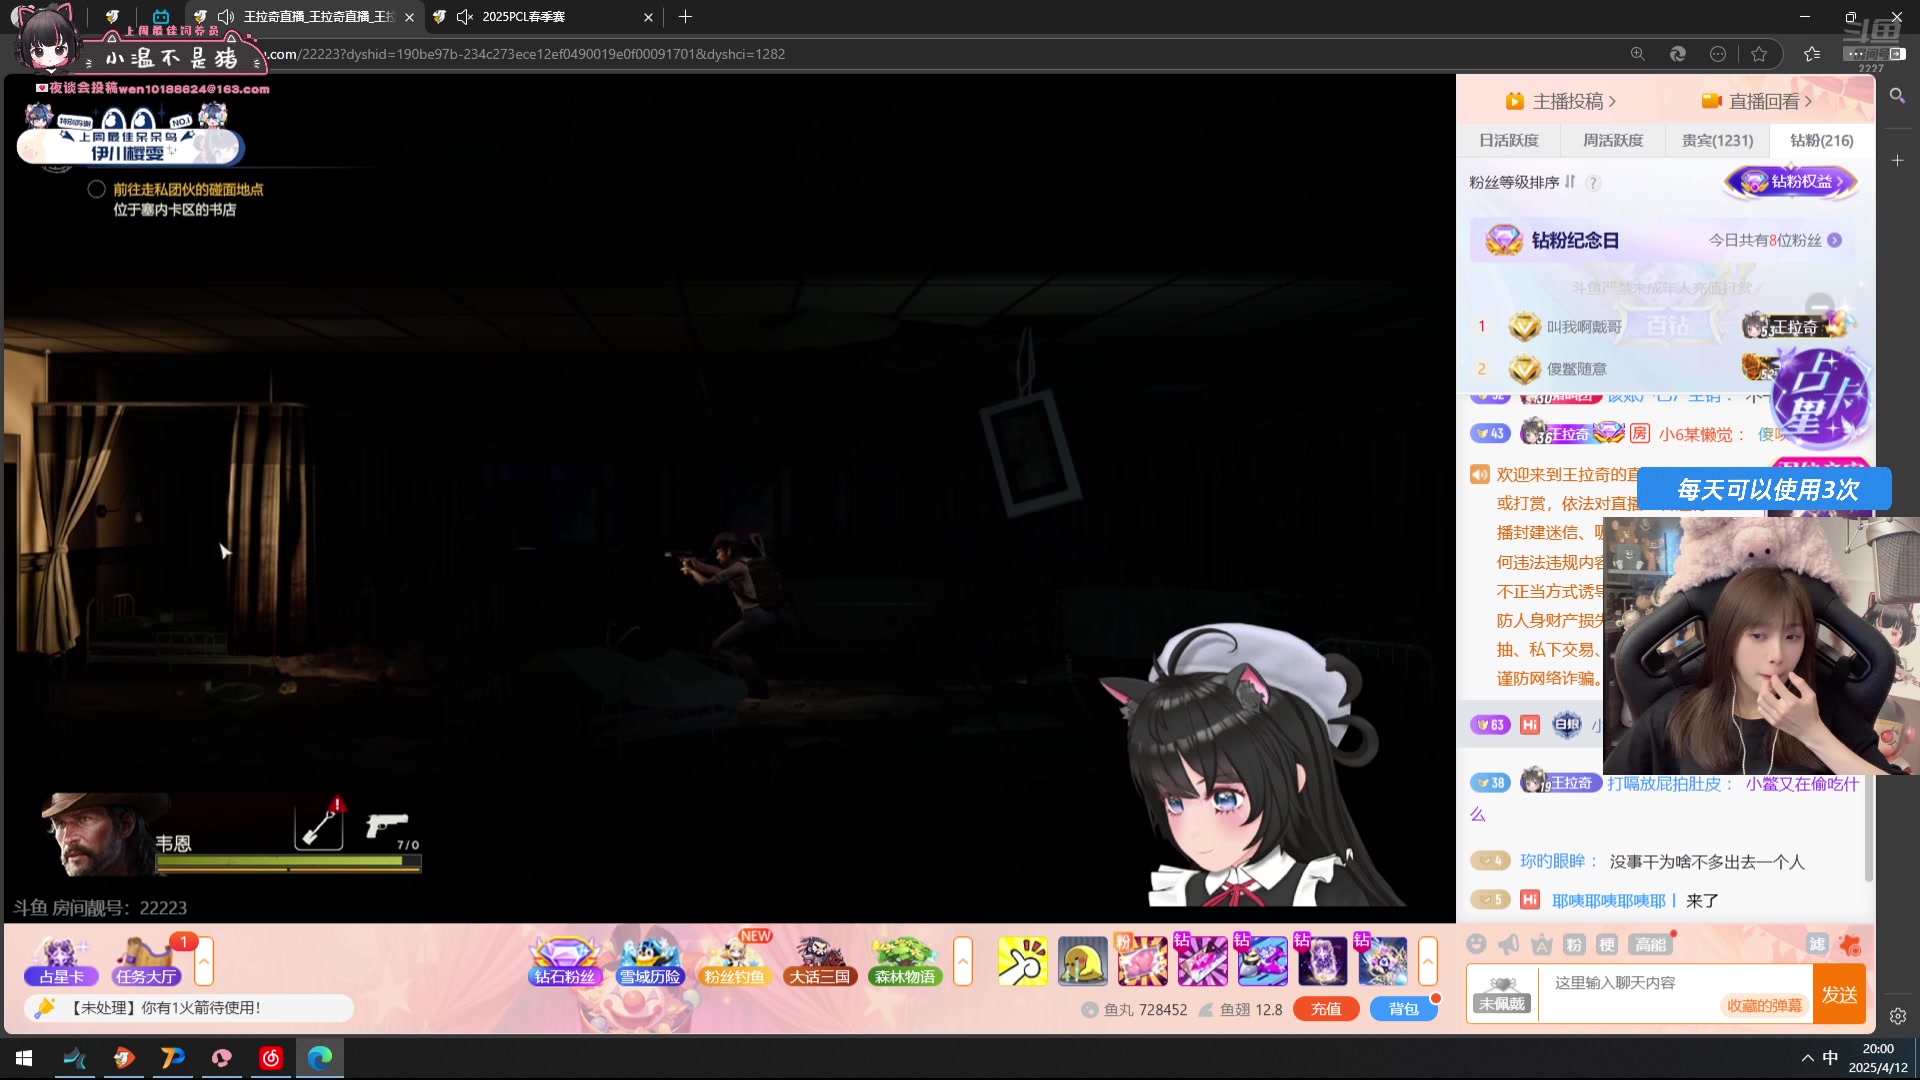Viewport: 1920px width, 1080px height.
Task: Open the 粉丝钓鱼 fan fishing activity
Action: click(x=734, y=961)
